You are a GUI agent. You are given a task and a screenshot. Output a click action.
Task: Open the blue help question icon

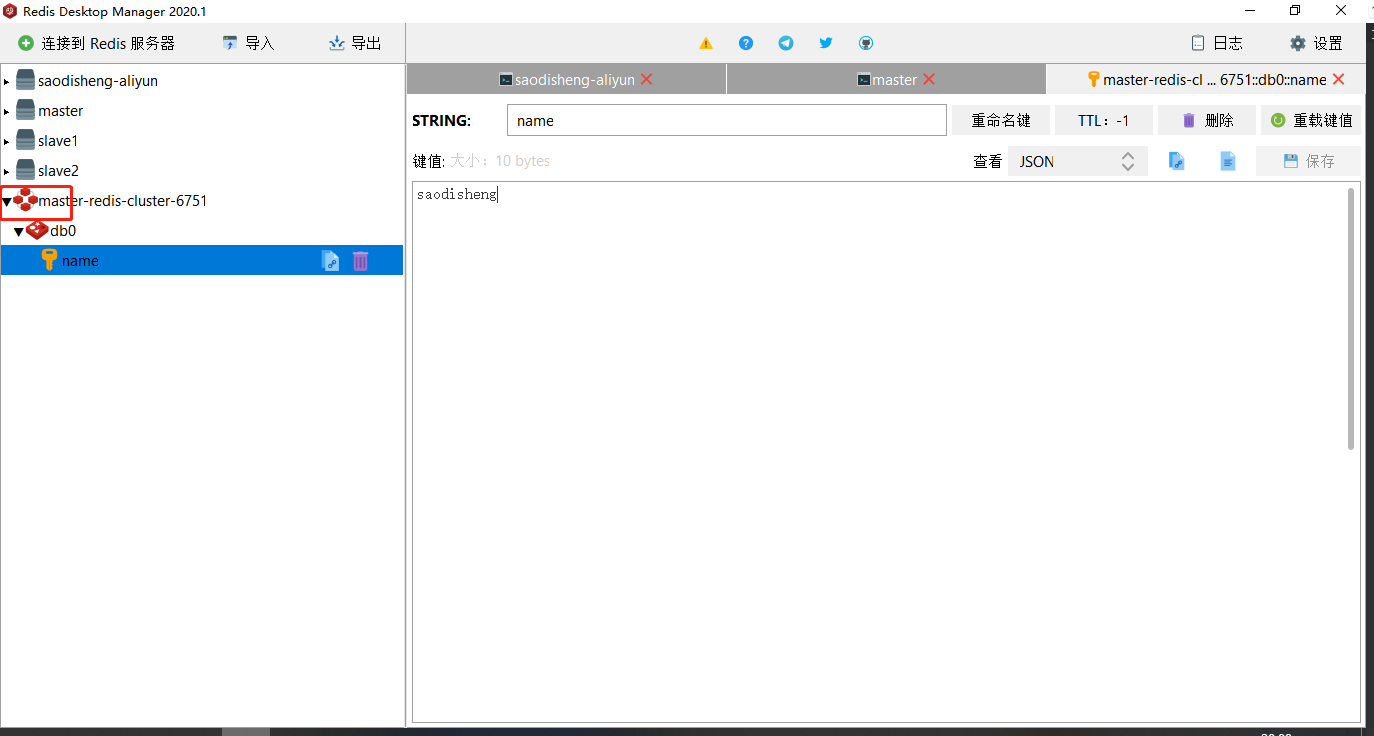[x=746, y=43]
